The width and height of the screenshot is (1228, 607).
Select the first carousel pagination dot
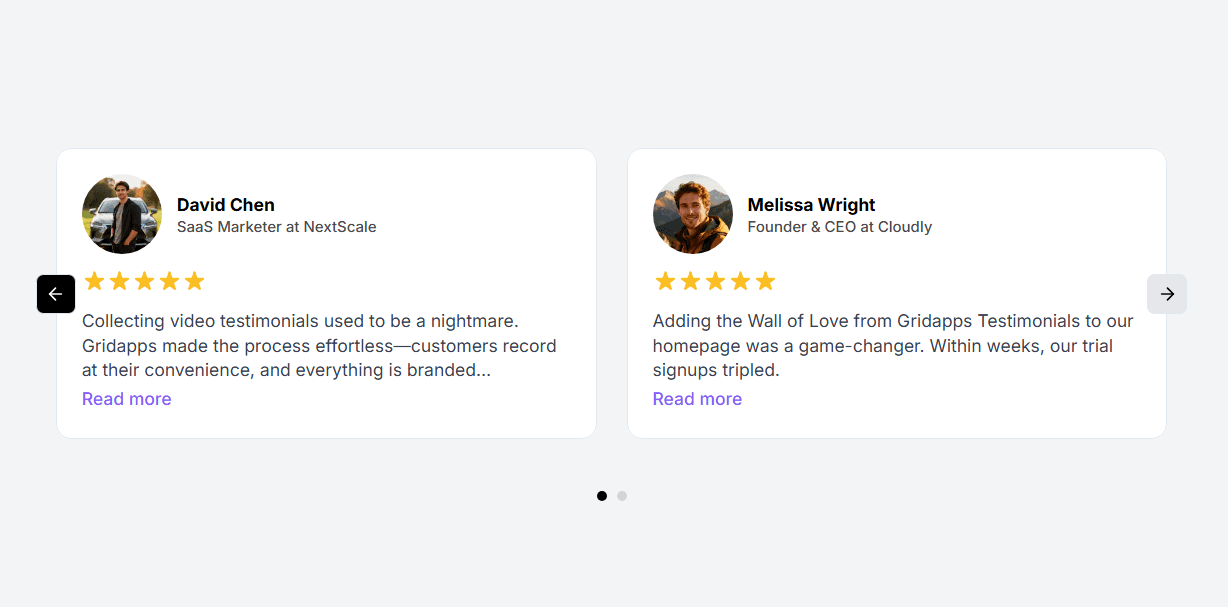602,495
